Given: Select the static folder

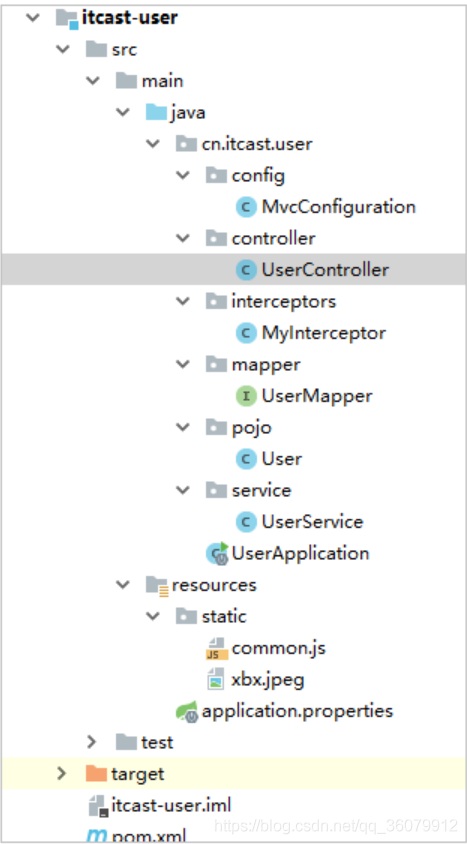Looking at the screenshot, I should 224,616.
